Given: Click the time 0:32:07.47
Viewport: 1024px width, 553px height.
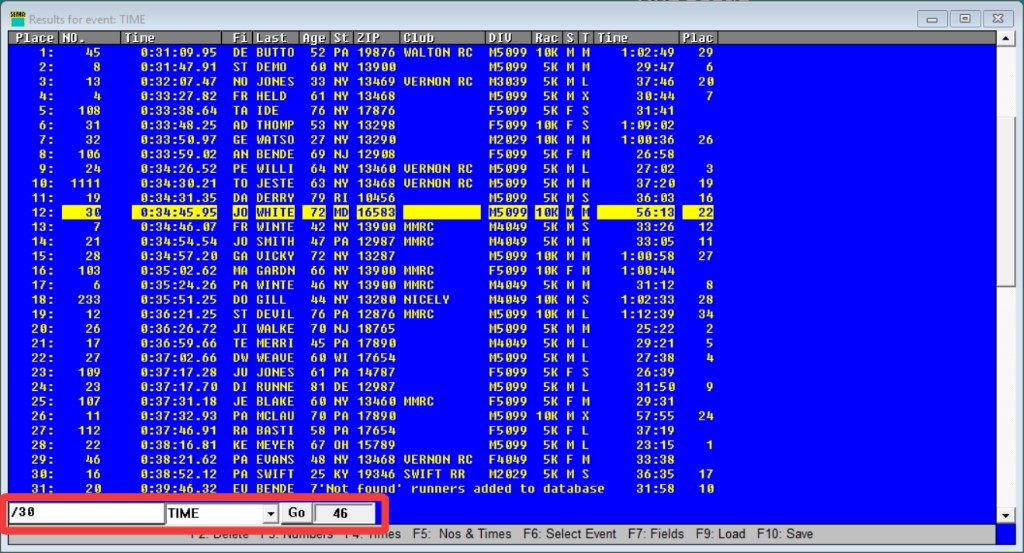Looking at the screenshot, I should click(x=178, y=82).
